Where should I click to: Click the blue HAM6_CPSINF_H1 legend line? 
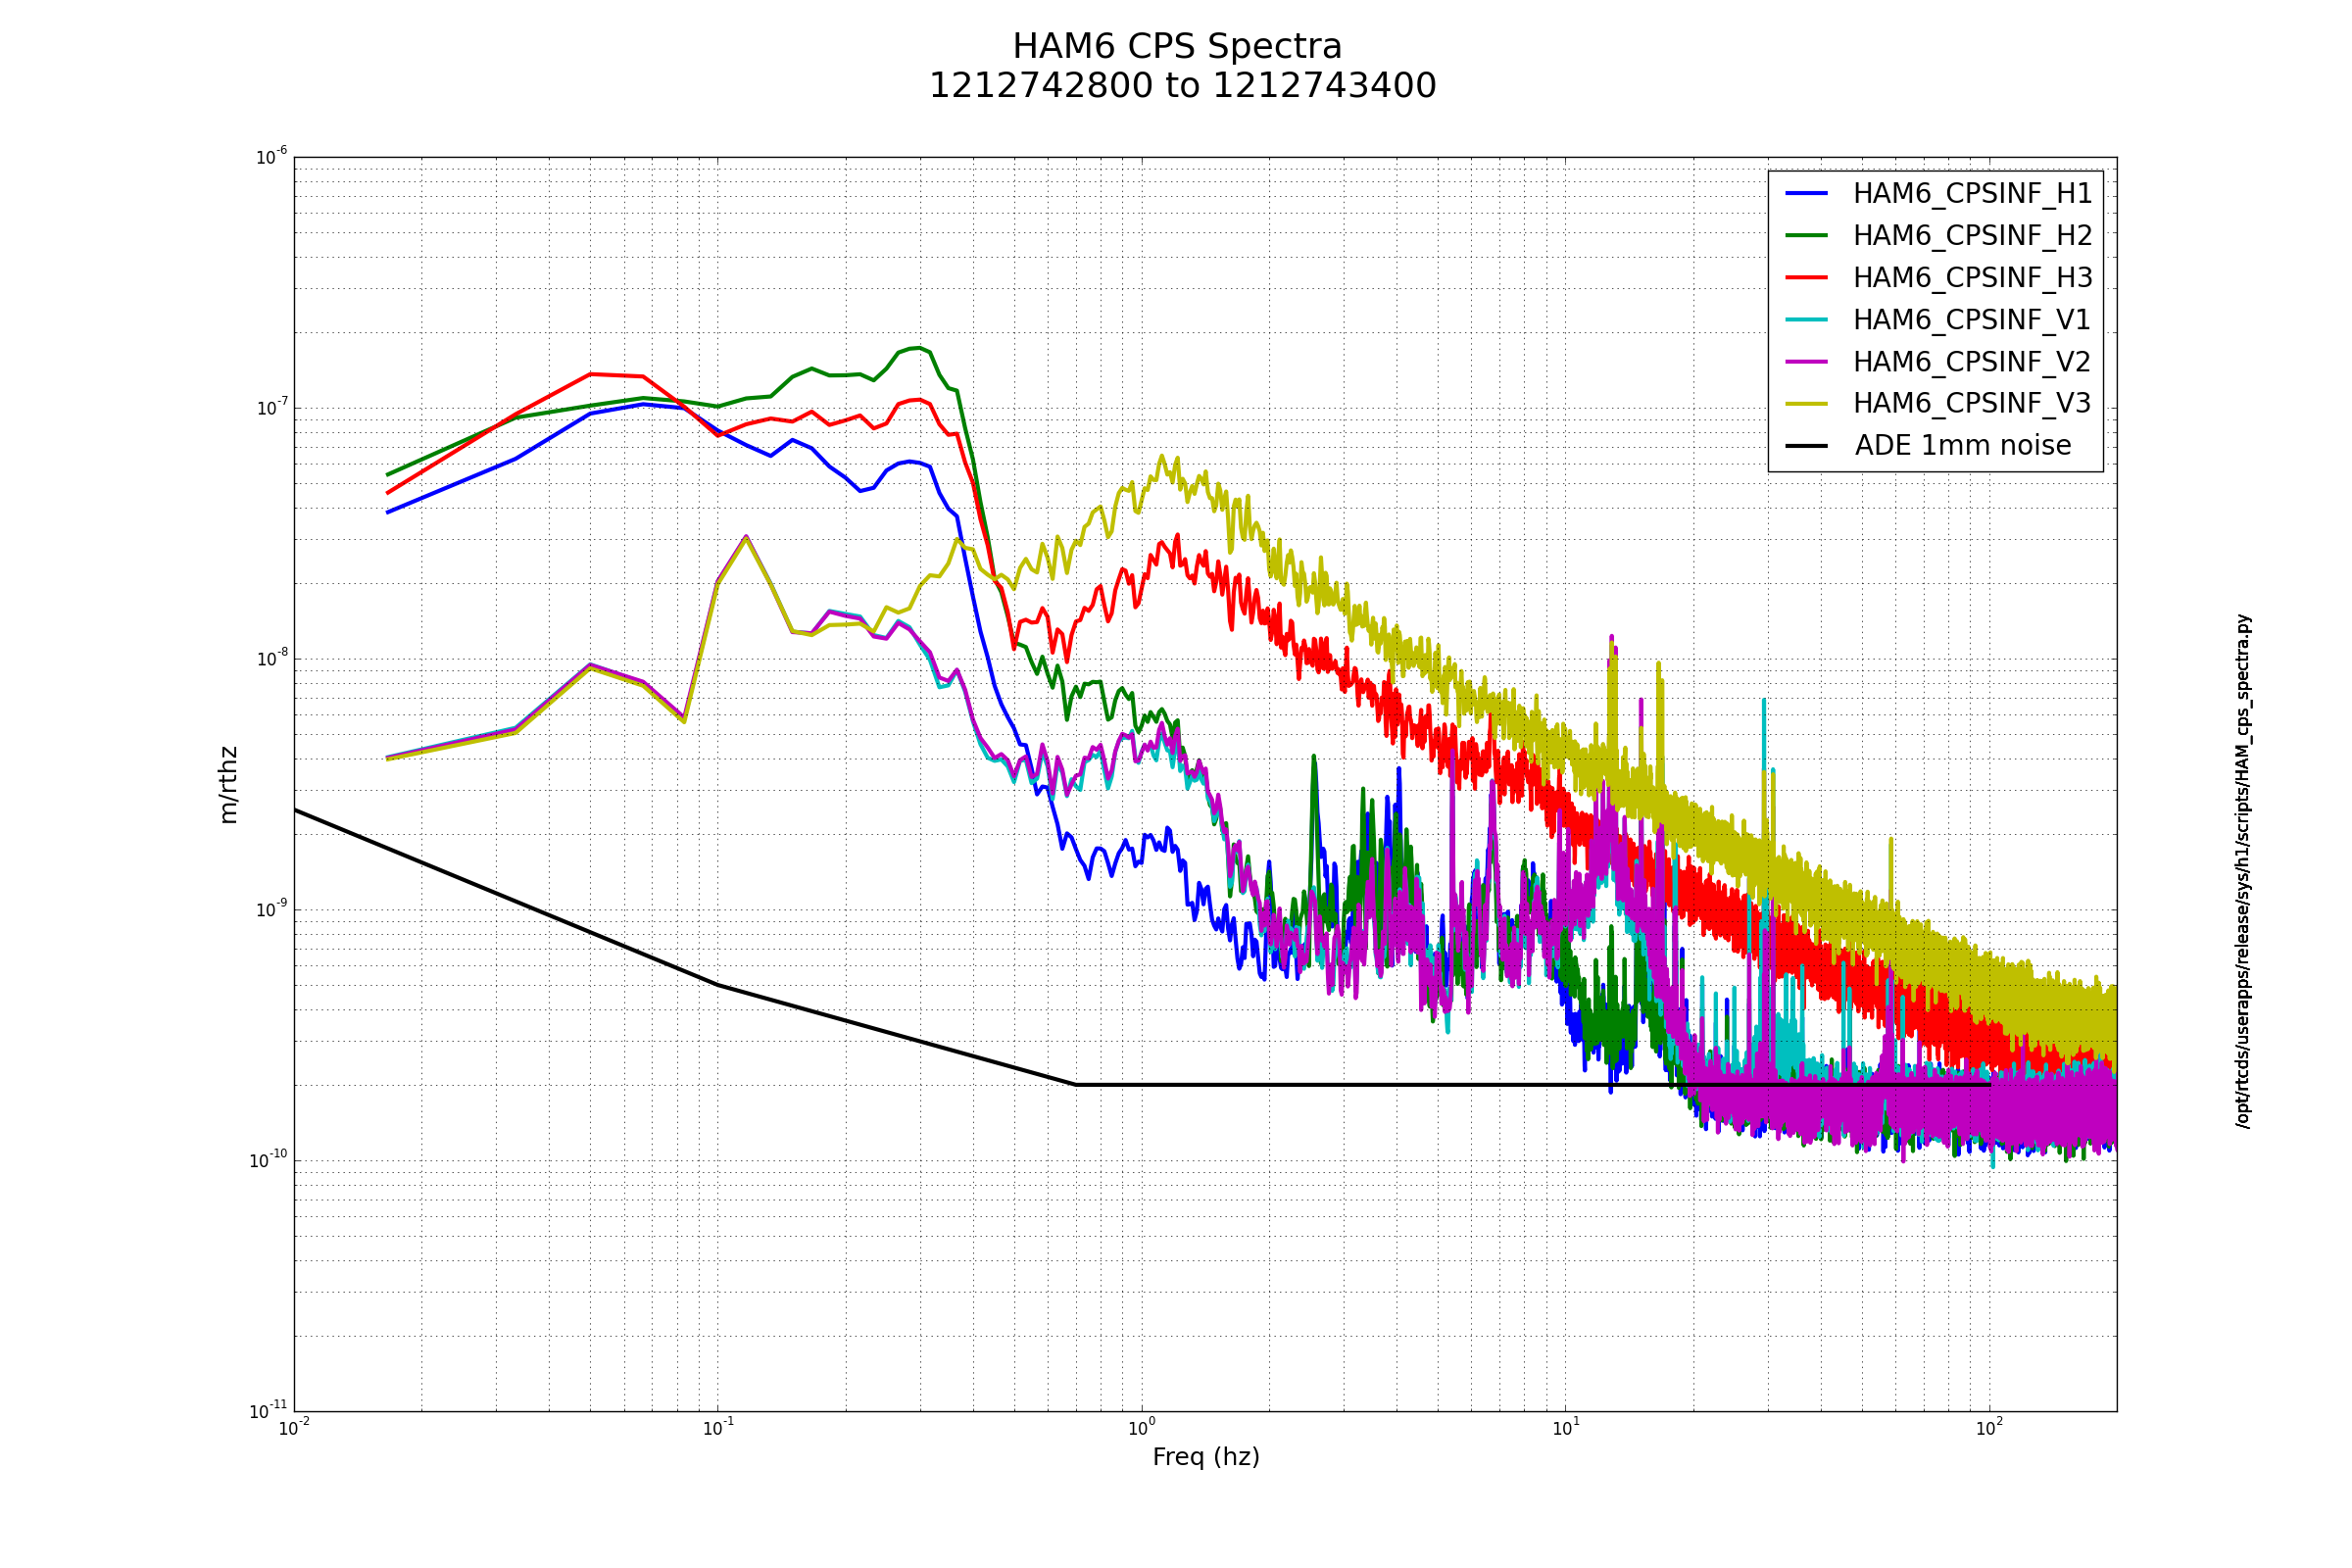coord(1806,193)
